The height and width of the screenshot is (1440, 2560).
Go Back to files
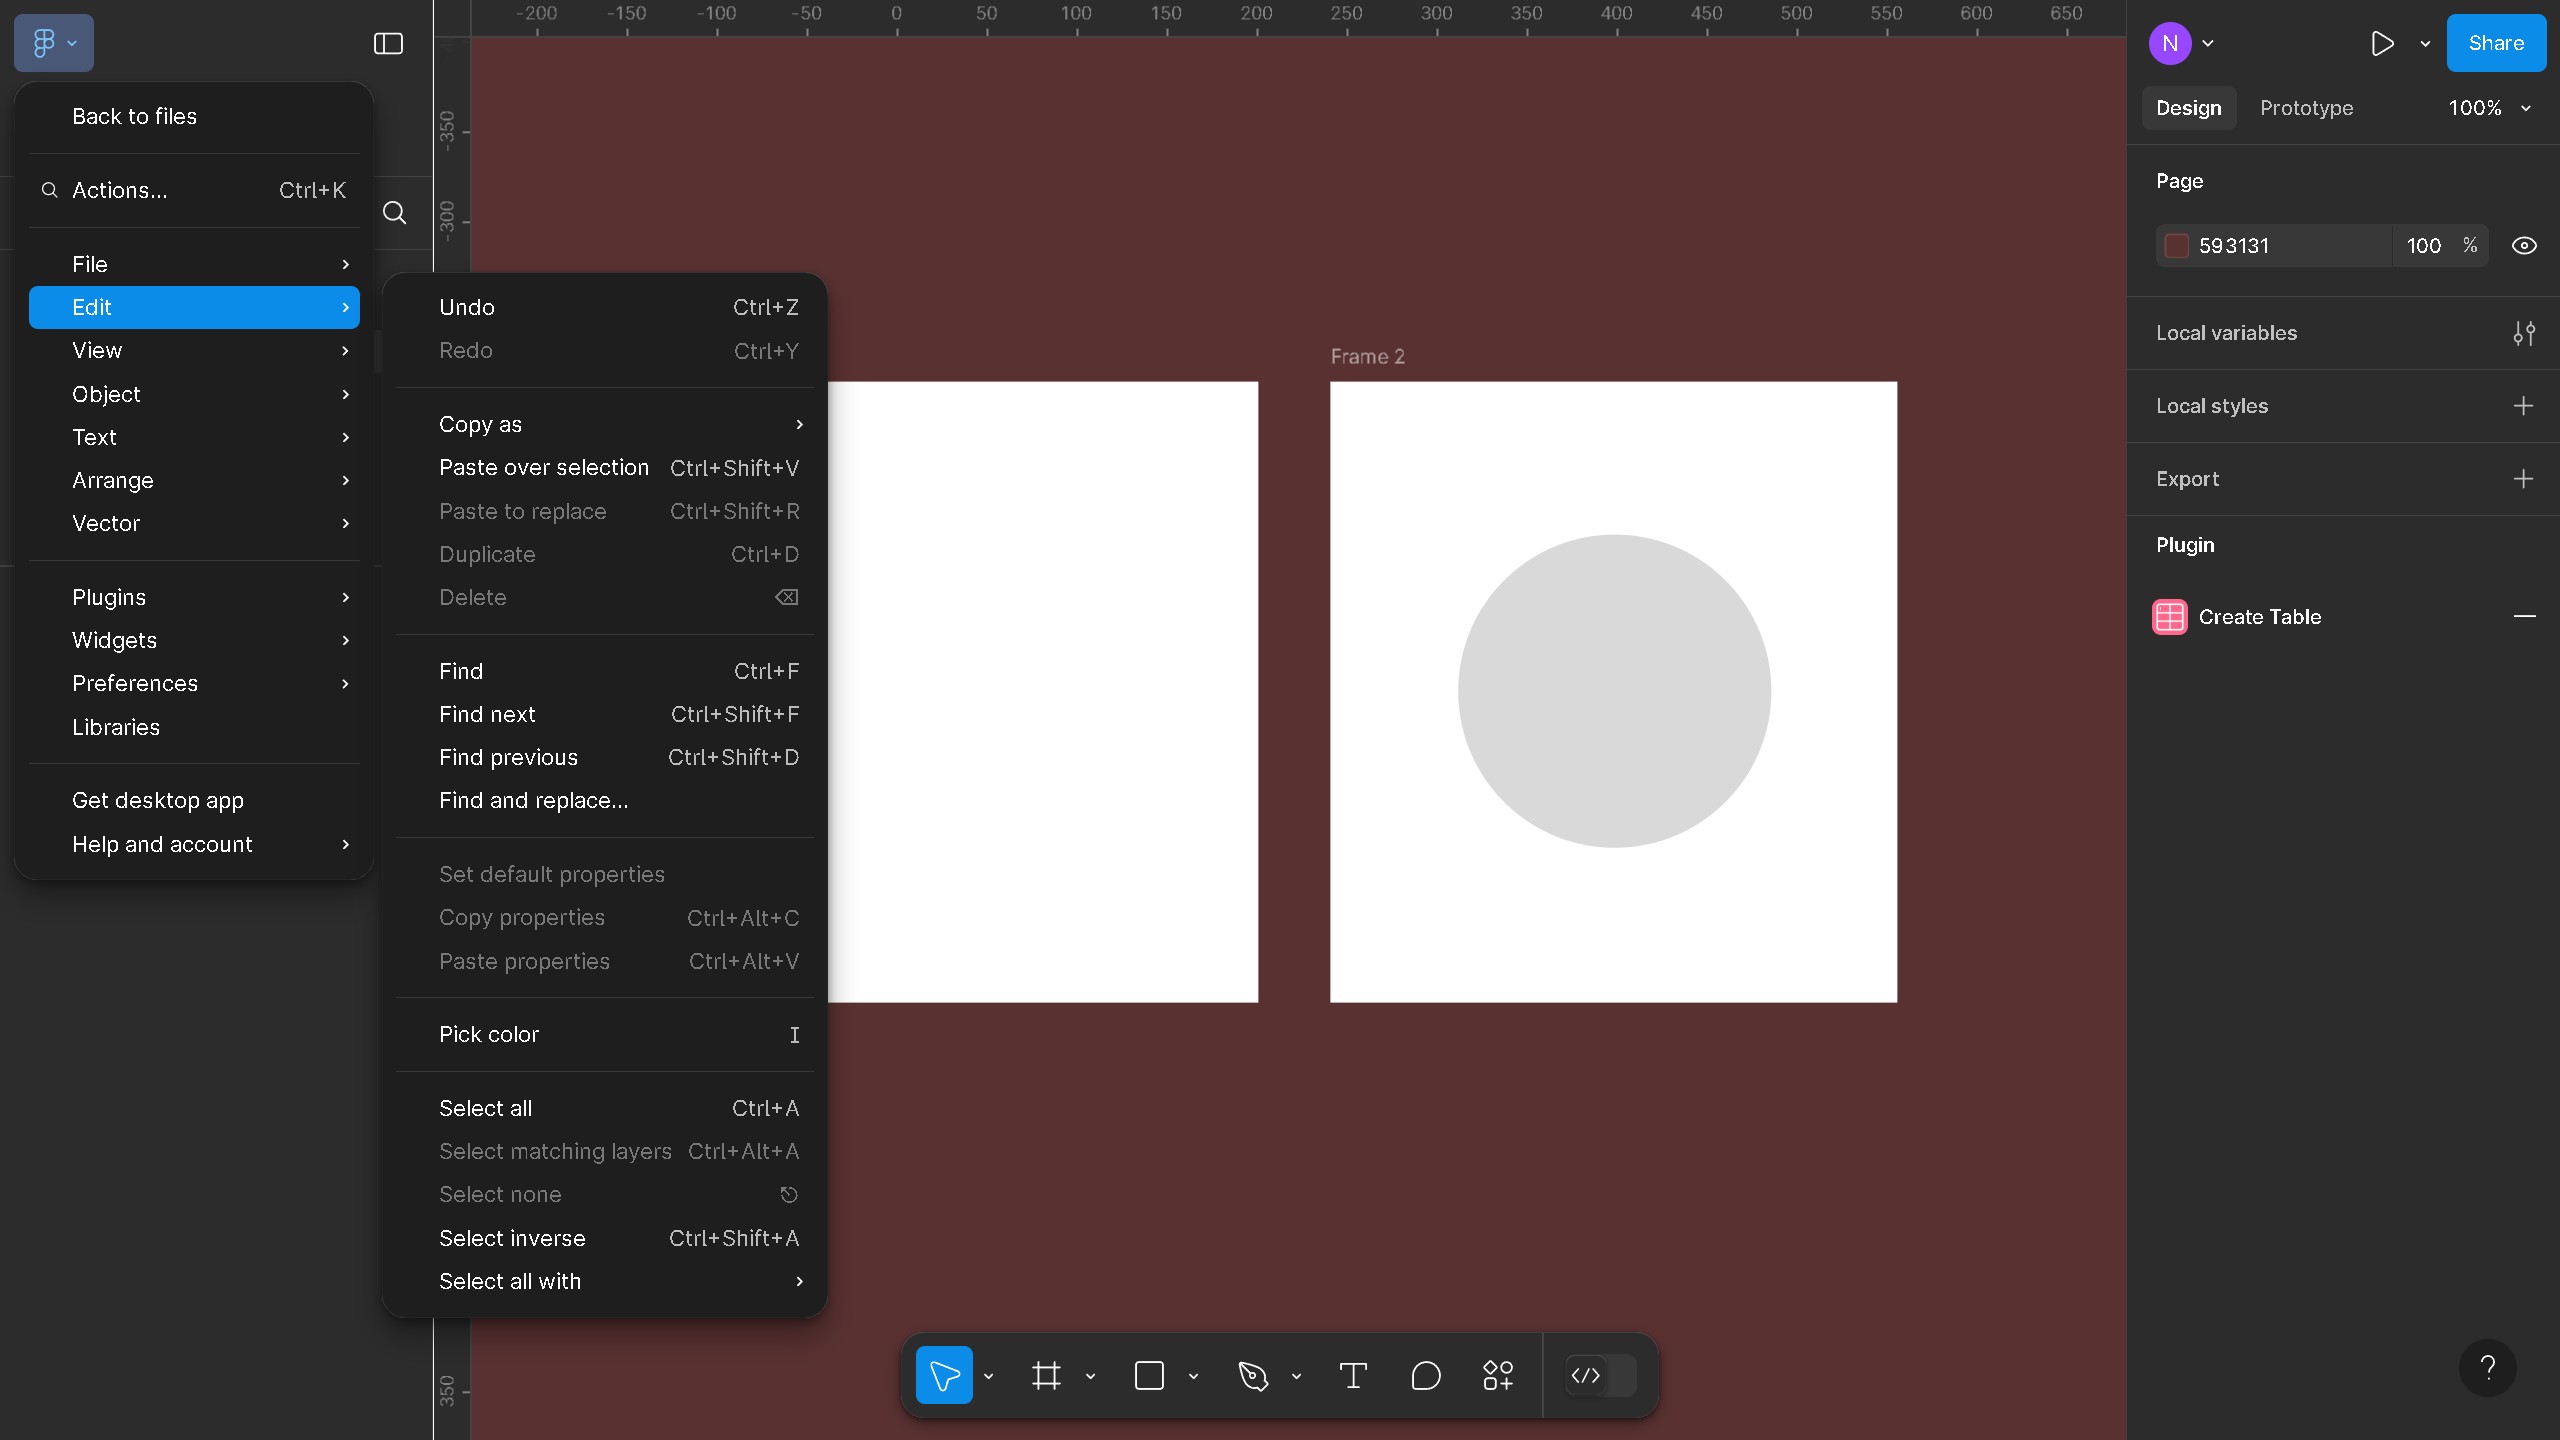(x=134, y=116)
